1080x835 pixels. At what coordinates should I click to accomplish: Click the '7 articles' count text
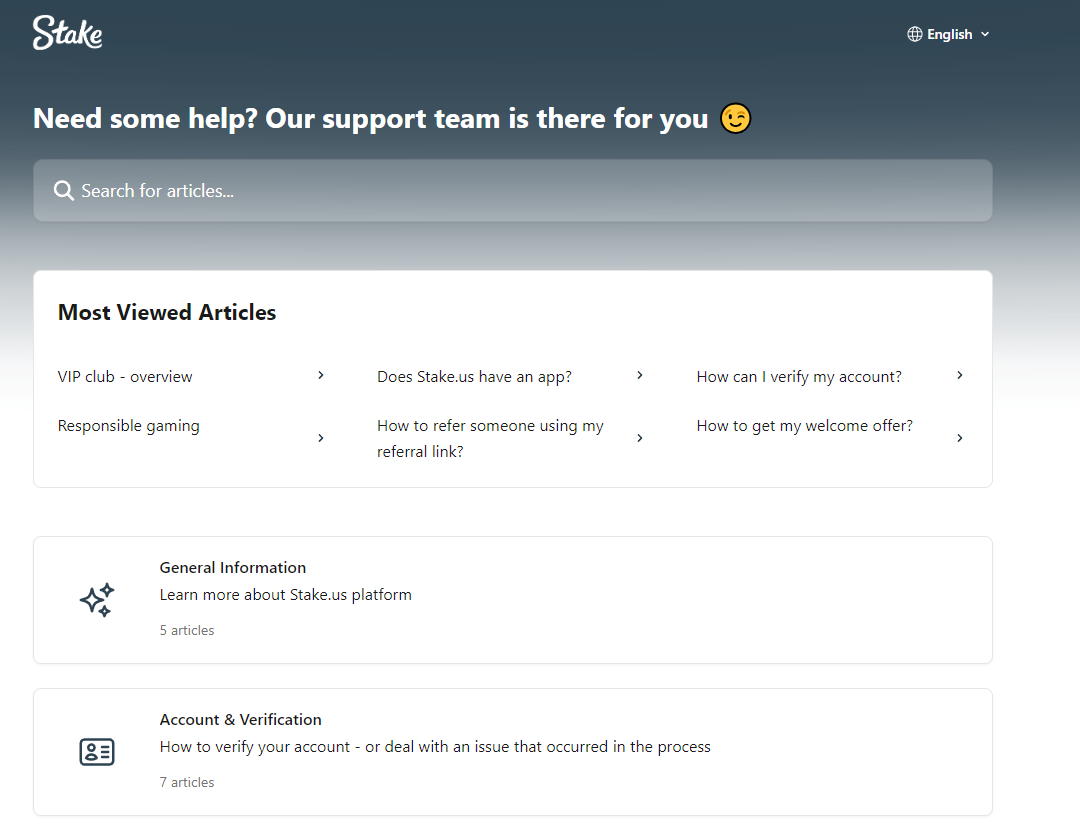(187, 783)
